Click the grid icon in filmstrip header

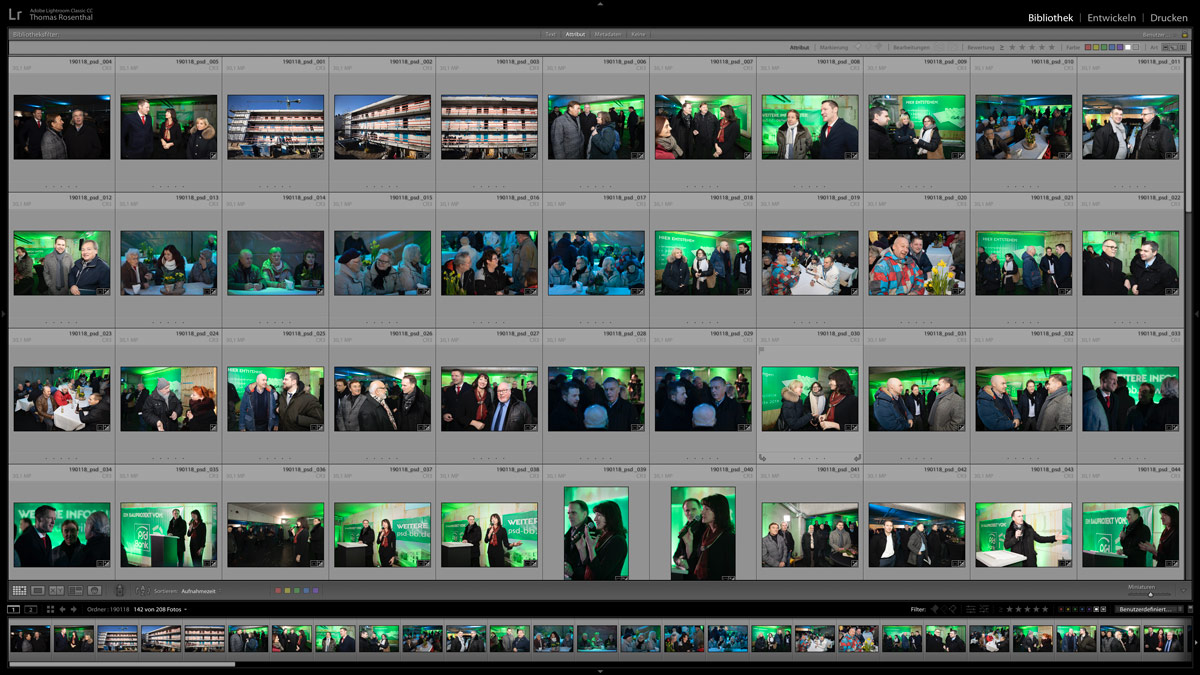point(50,609)
